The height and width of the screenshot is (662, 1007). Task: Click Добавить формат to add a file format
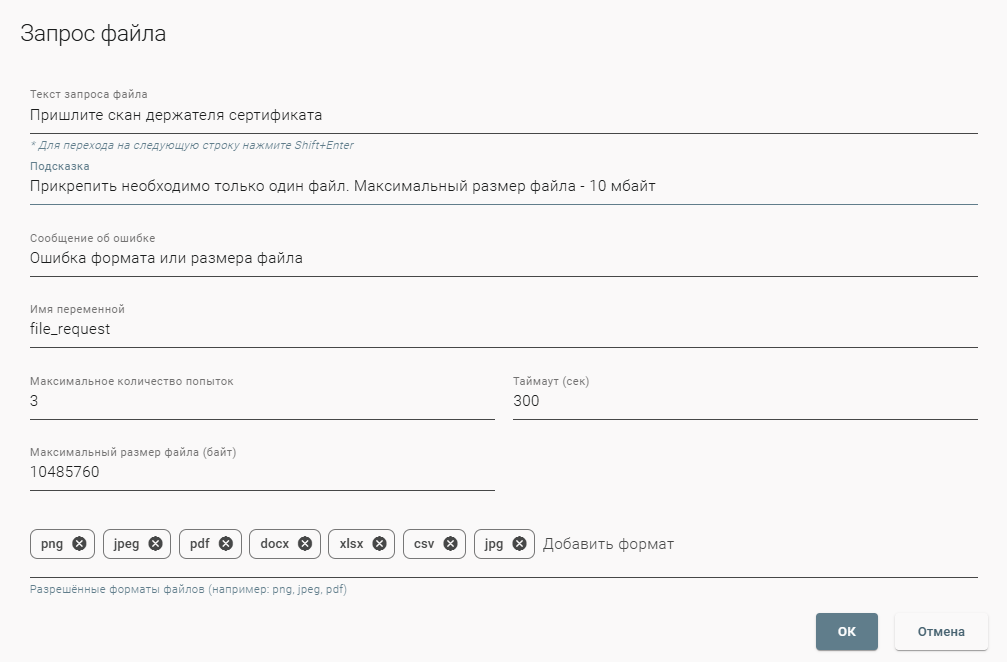point(608,545)
